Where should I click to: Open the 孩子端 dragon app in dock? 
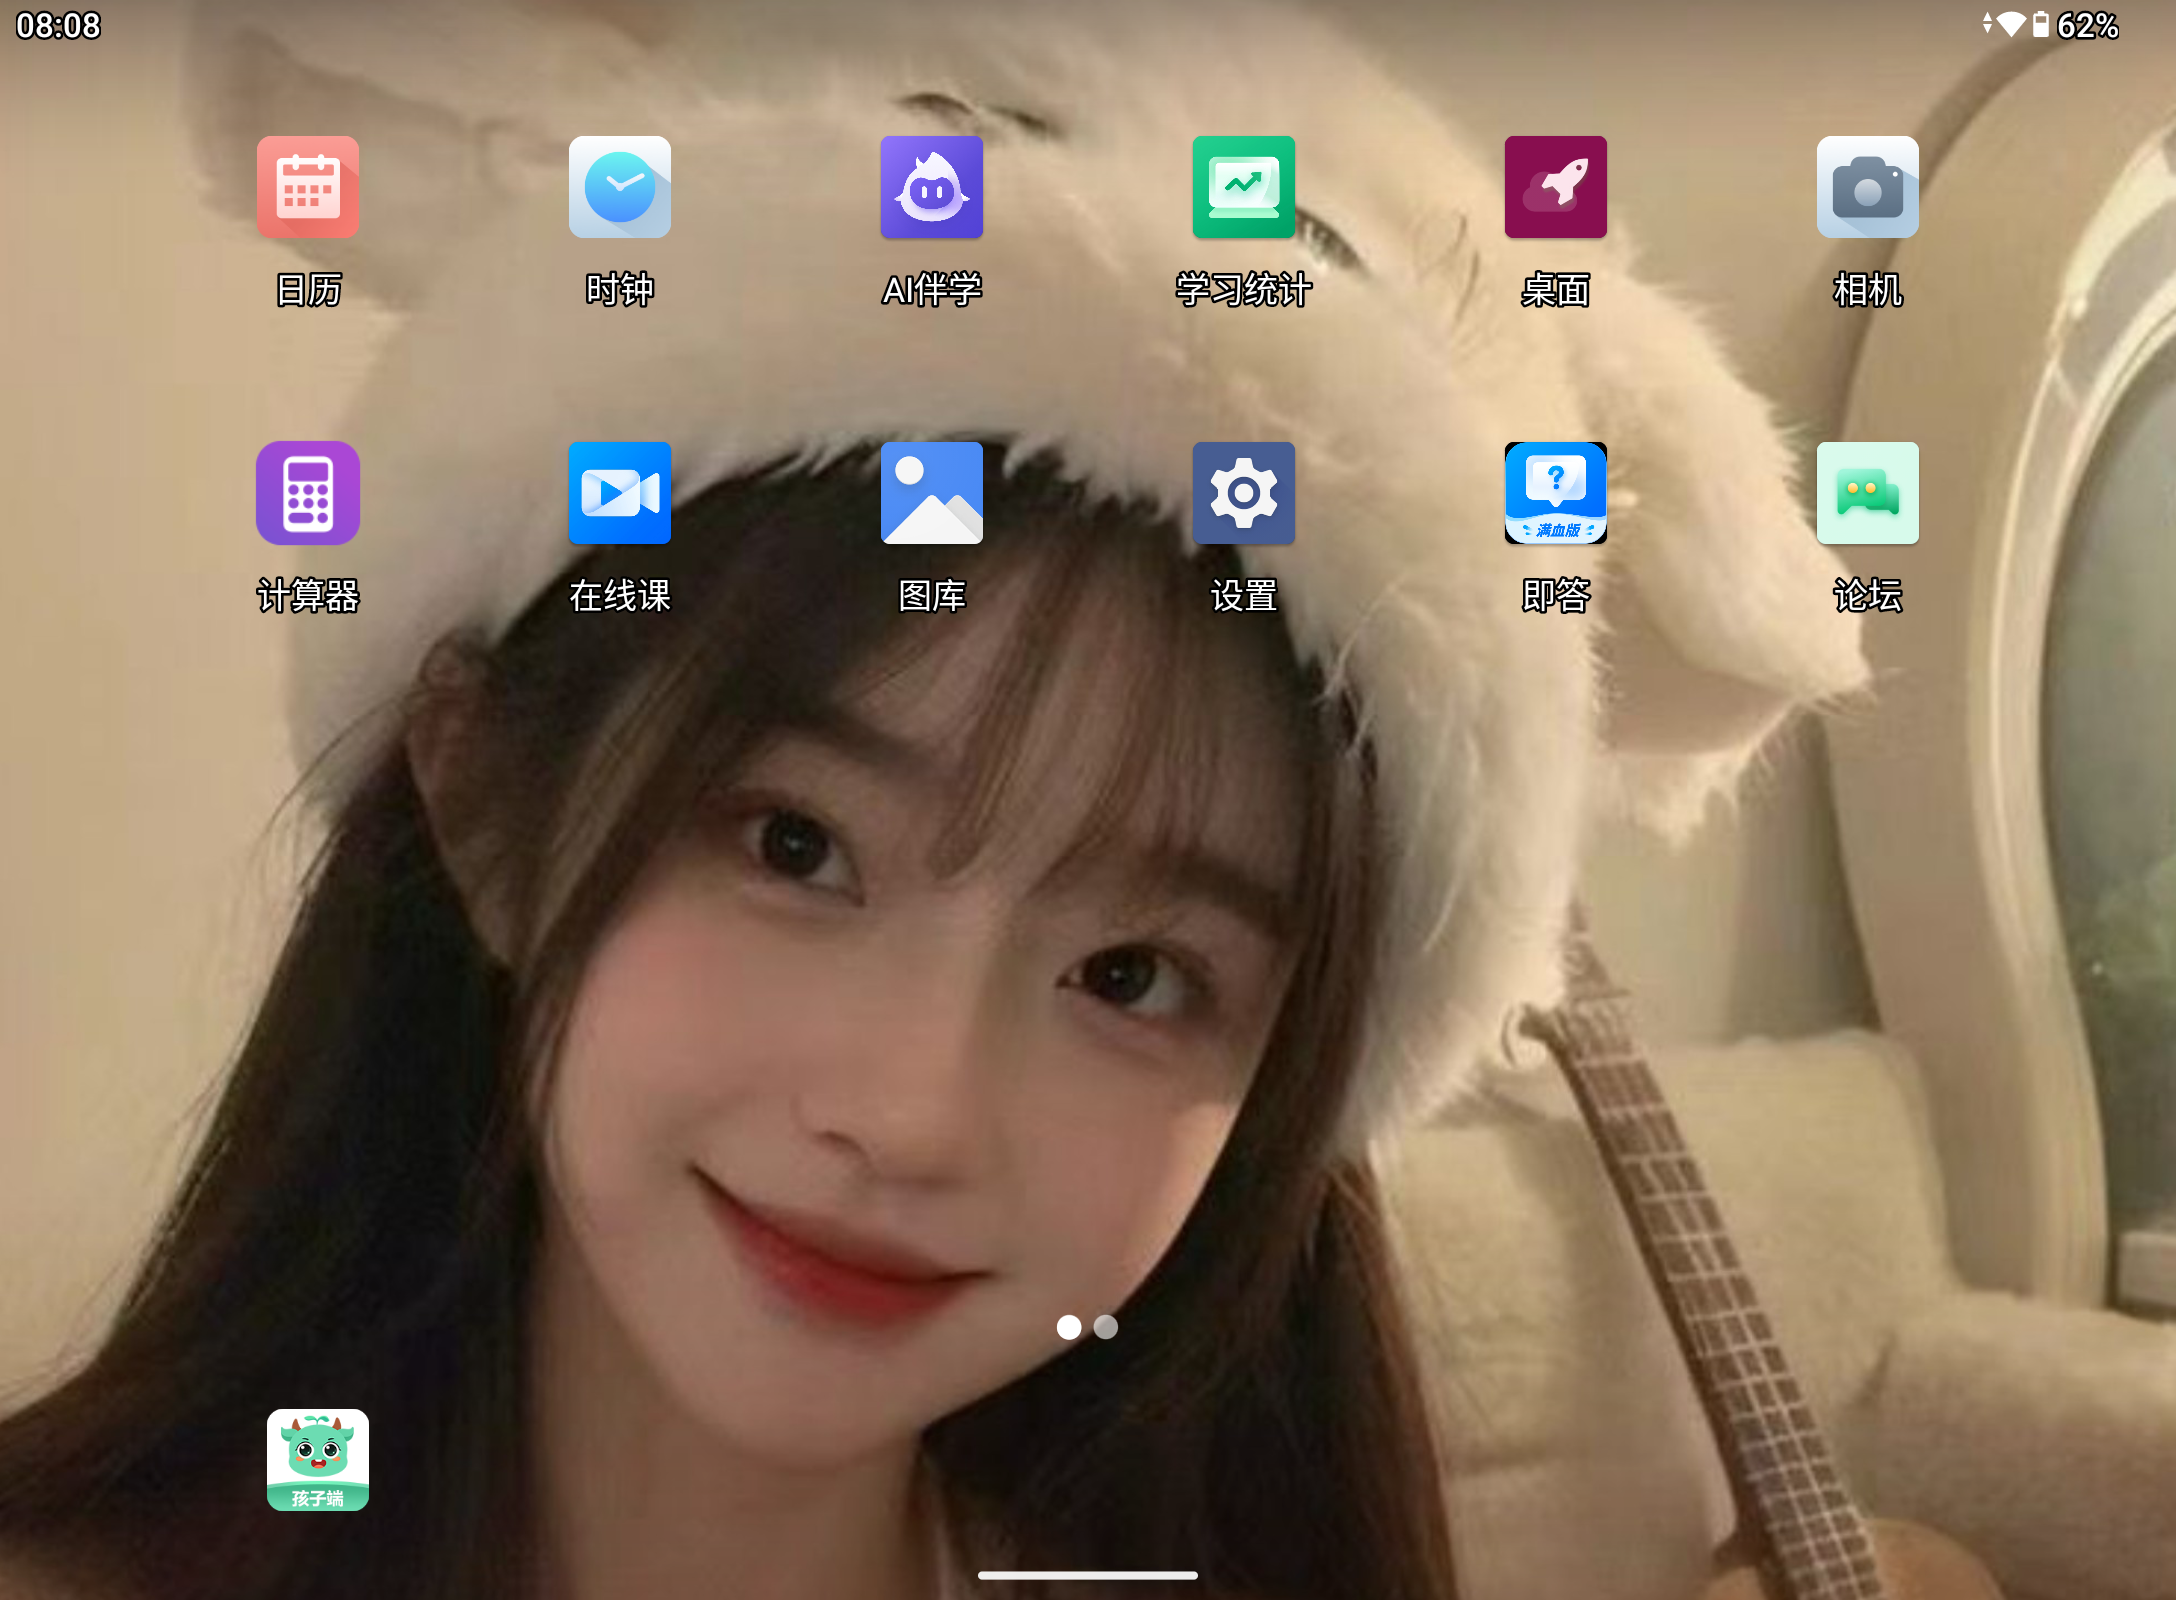[x=318, y=1460]
